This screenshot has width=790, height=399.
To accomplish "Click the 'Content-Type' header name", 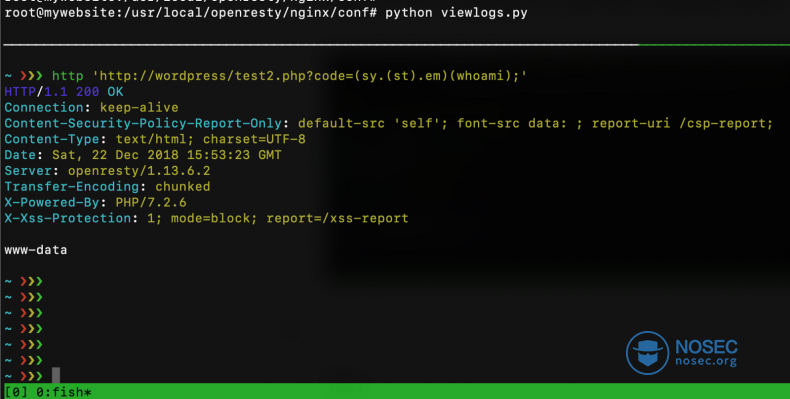I will pyautogui.click(x=52, y=140).
